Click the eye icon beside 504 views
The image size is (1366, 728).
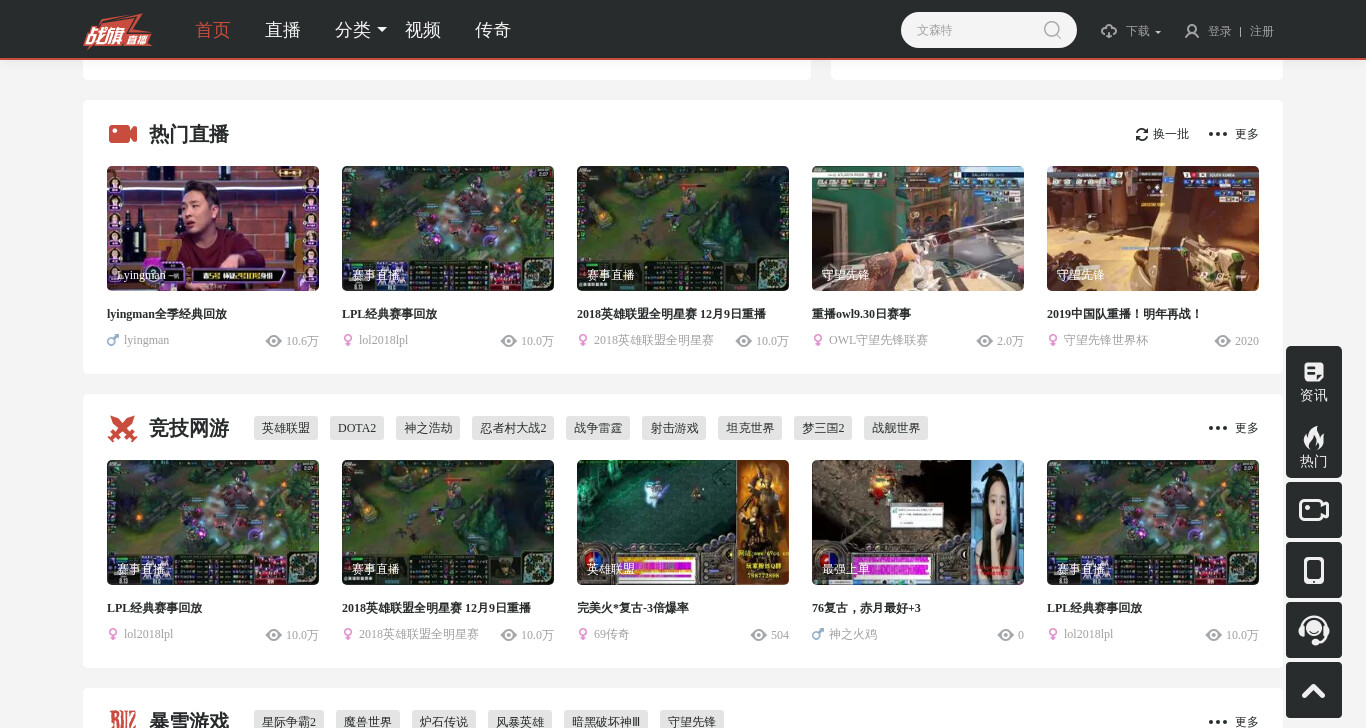[x=758, y=635]
